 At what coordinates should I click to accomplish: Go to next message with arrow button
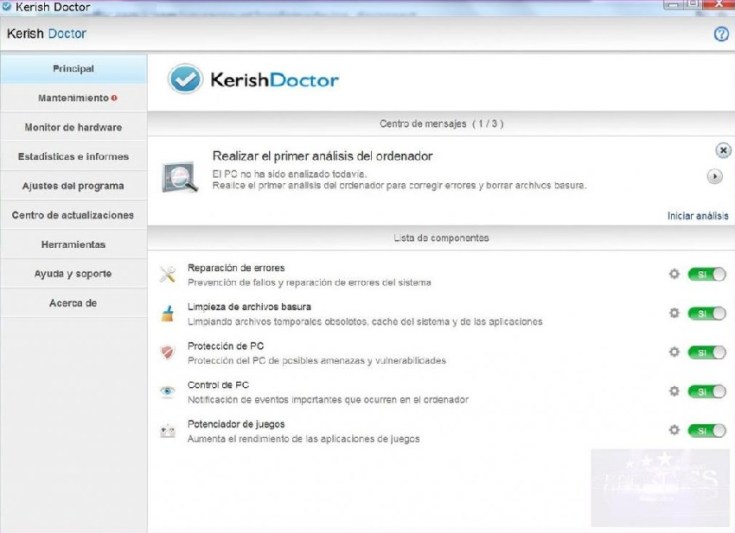(x=714, y=177)
